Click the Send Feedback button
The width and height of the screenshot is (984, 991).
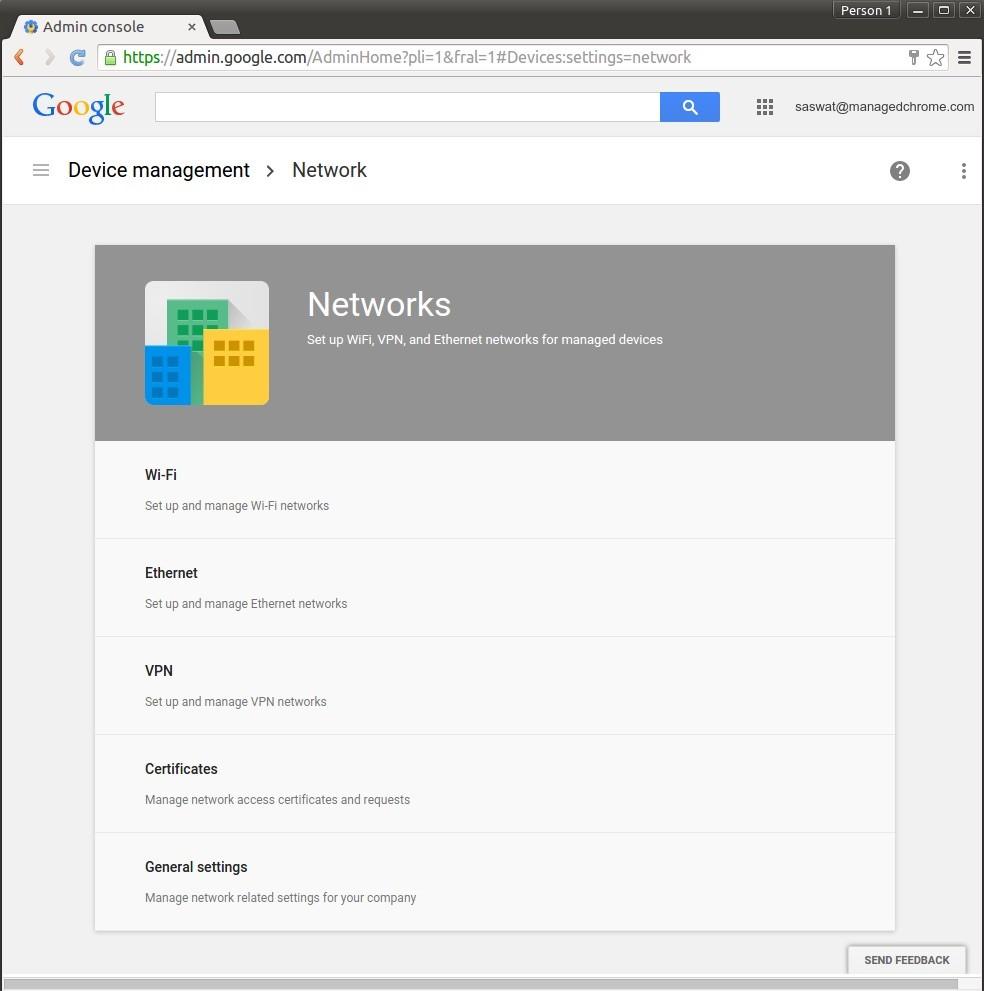[906, 960]
